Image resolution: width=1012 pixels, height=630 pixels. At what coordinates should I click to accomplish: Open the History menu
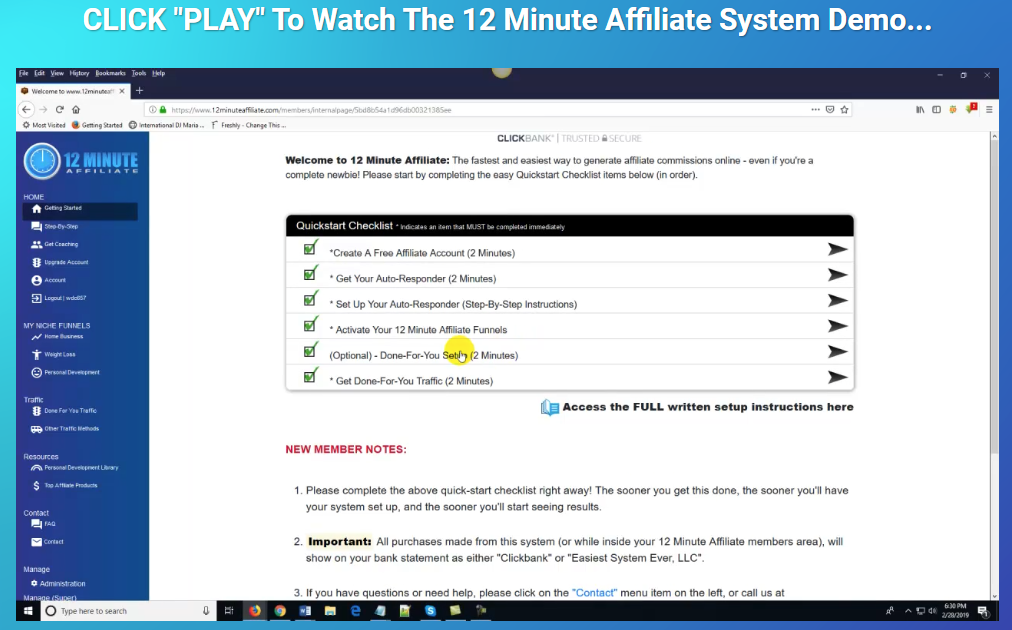(79, 73)
